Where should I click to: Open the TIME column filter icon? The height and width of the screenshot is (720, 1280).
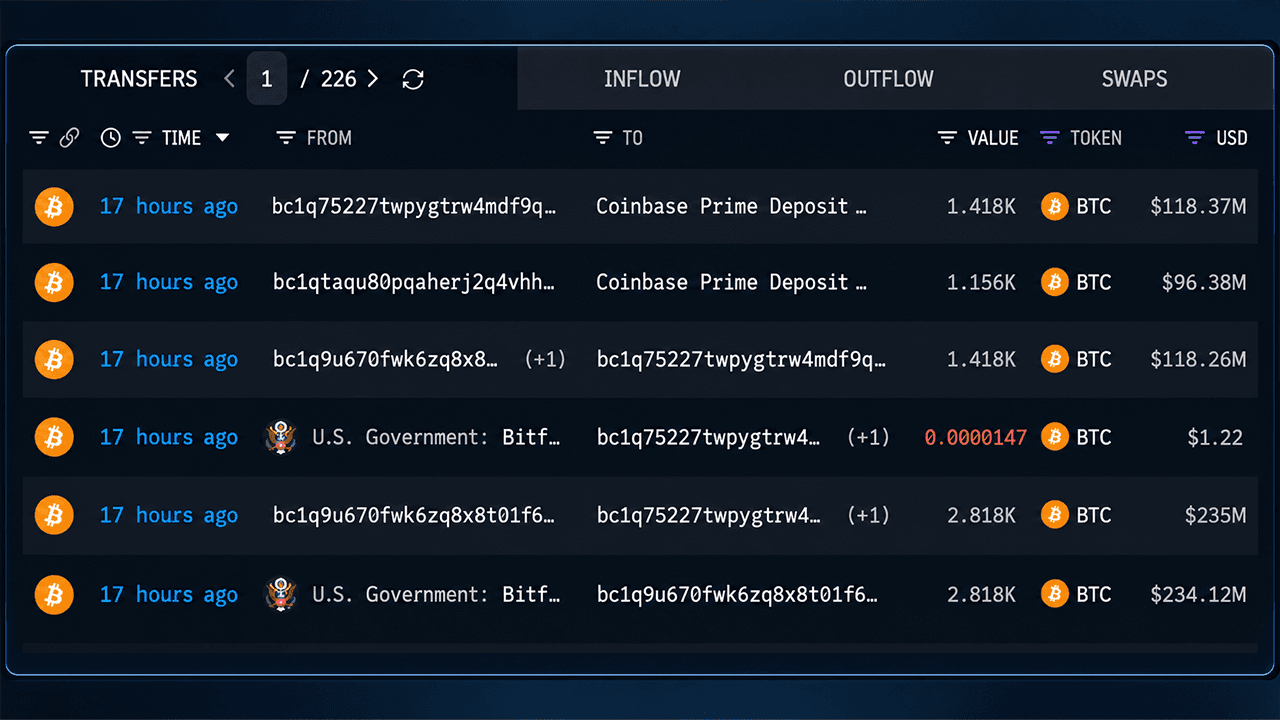pyautogui.click(x=142, y=138)
